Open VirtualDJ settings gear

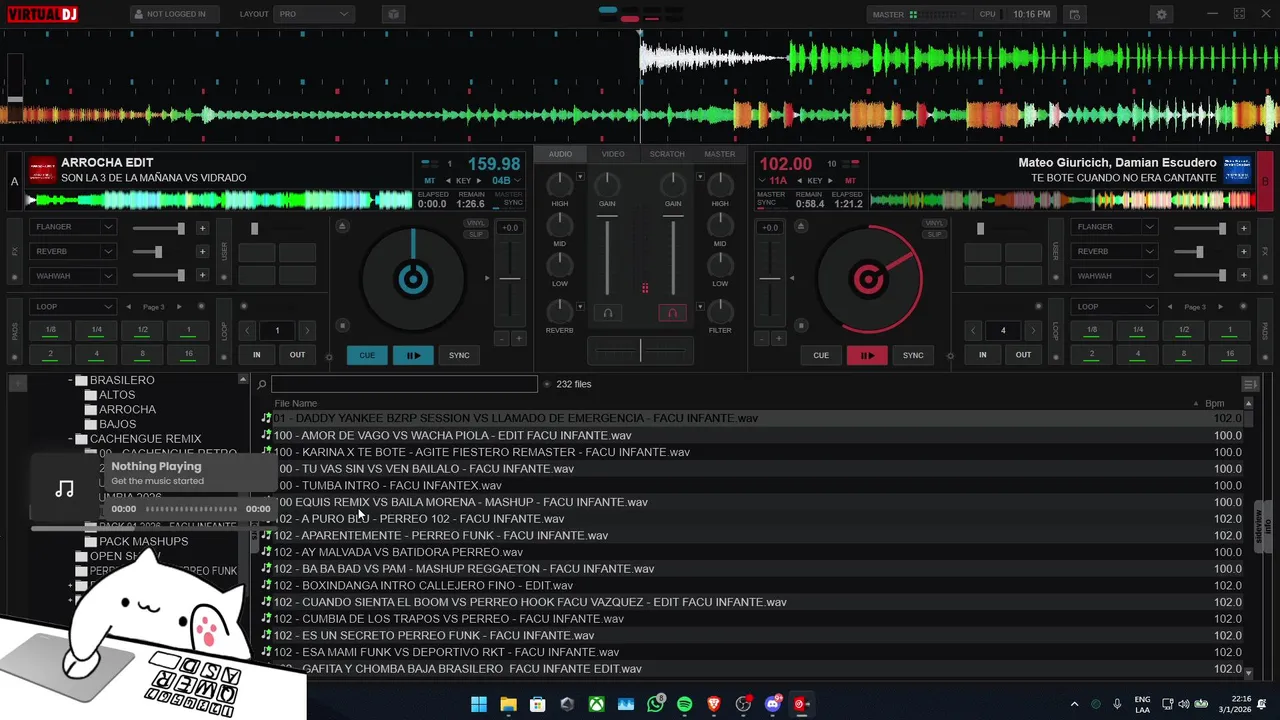click(x=1161, y=14)
